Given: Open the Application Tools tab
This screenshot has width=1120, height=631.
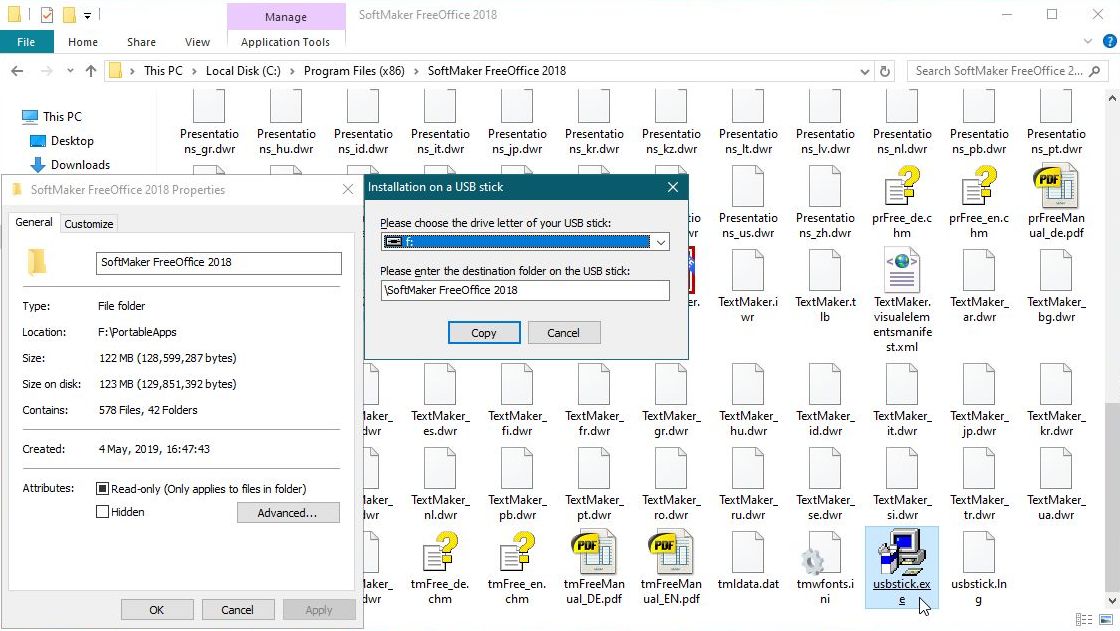Looking at the screenshot, I should tap(285, 41).
